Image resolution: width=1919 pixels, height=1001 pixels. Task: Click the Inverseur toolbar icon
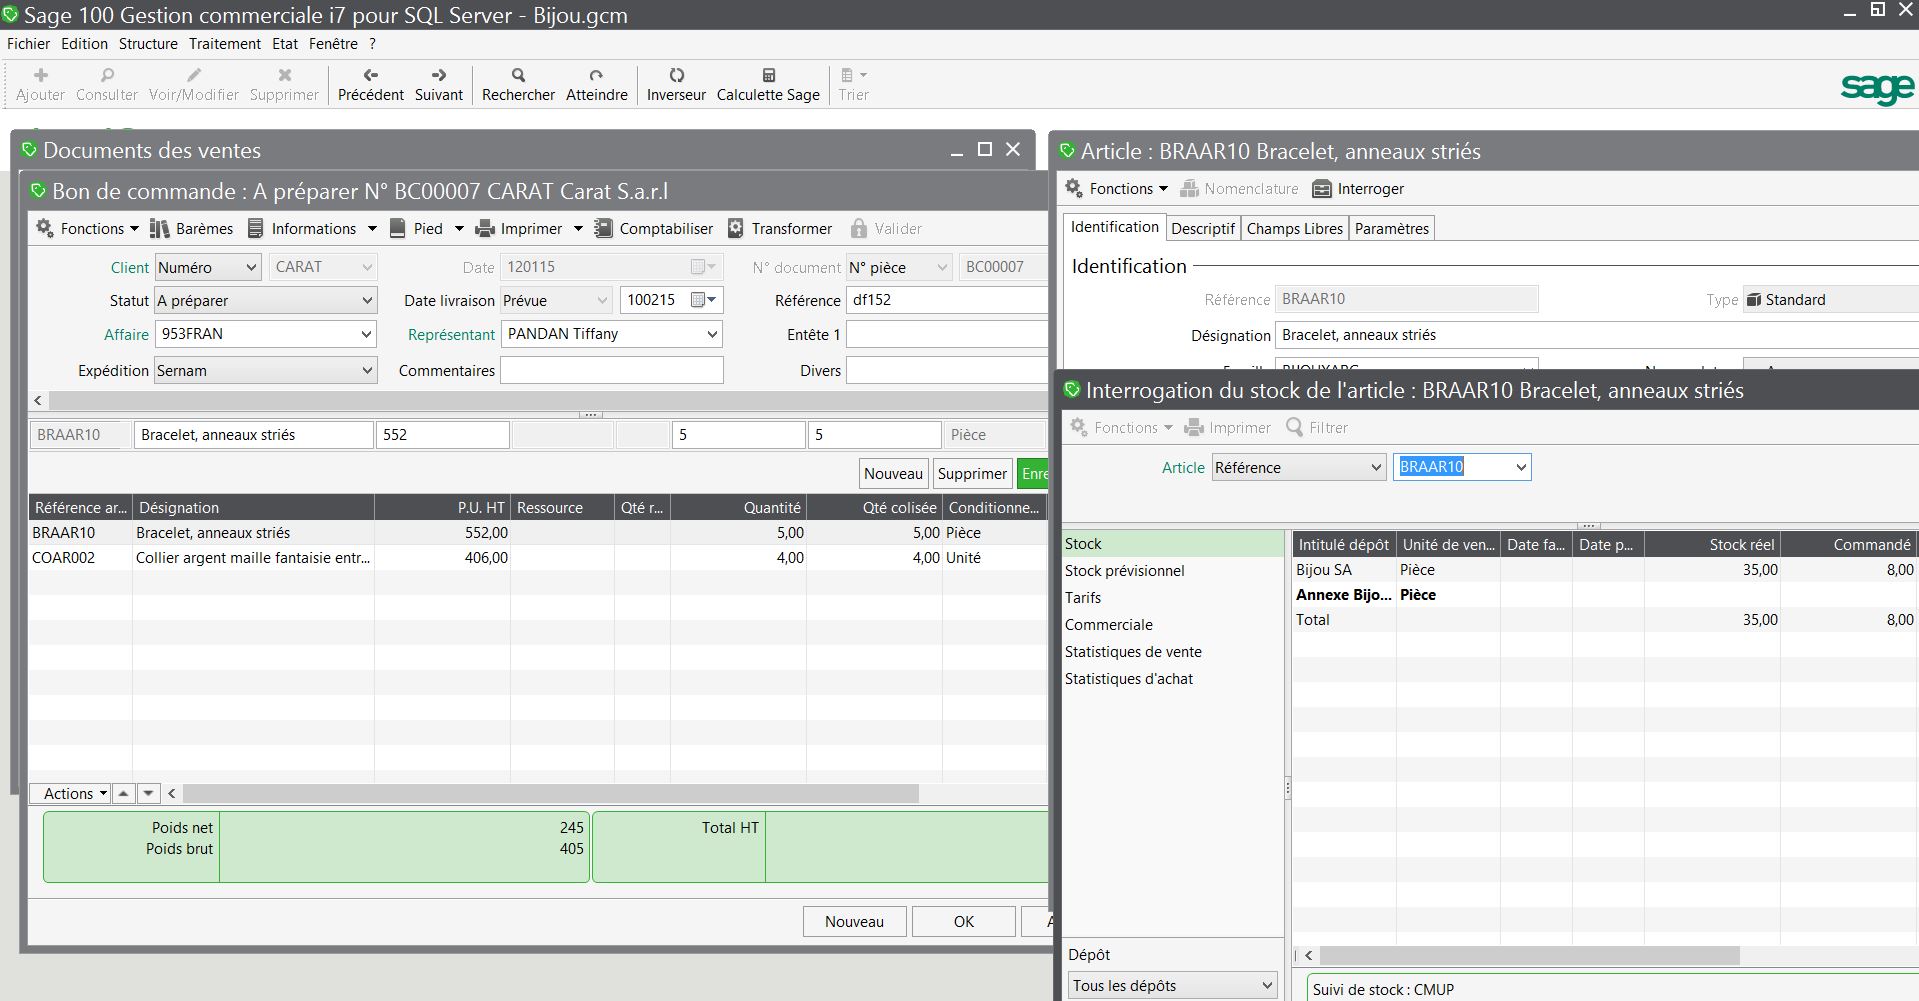tap(676, 84)
